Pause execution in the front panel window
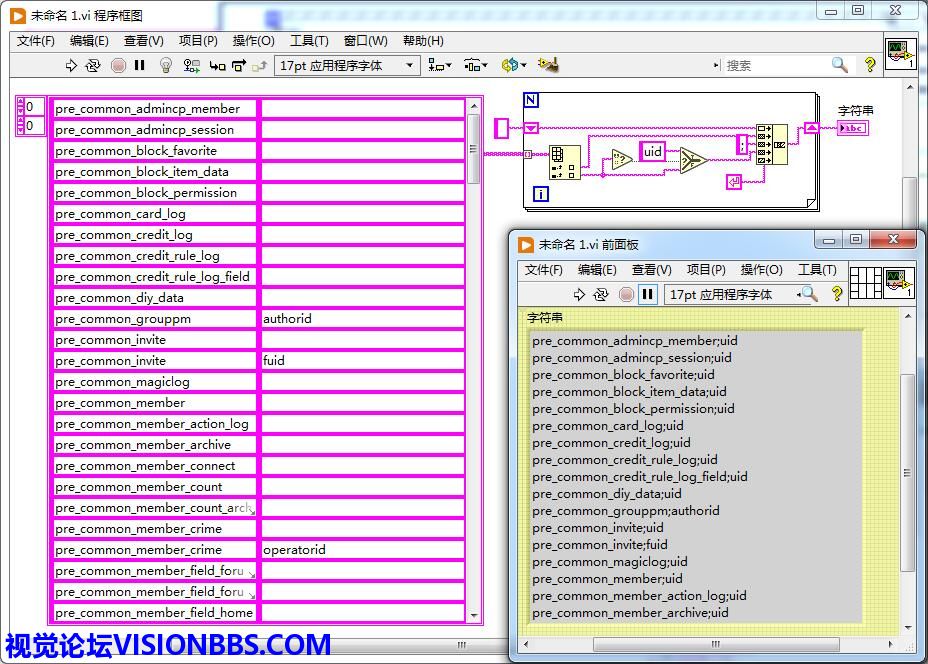This screenshot has height=664, width=928. point(648,294)
